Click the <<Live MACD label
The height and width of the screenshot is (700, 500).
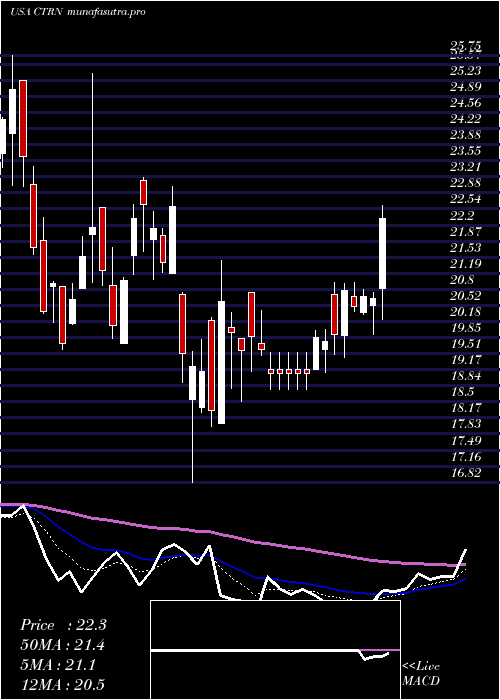421,673
